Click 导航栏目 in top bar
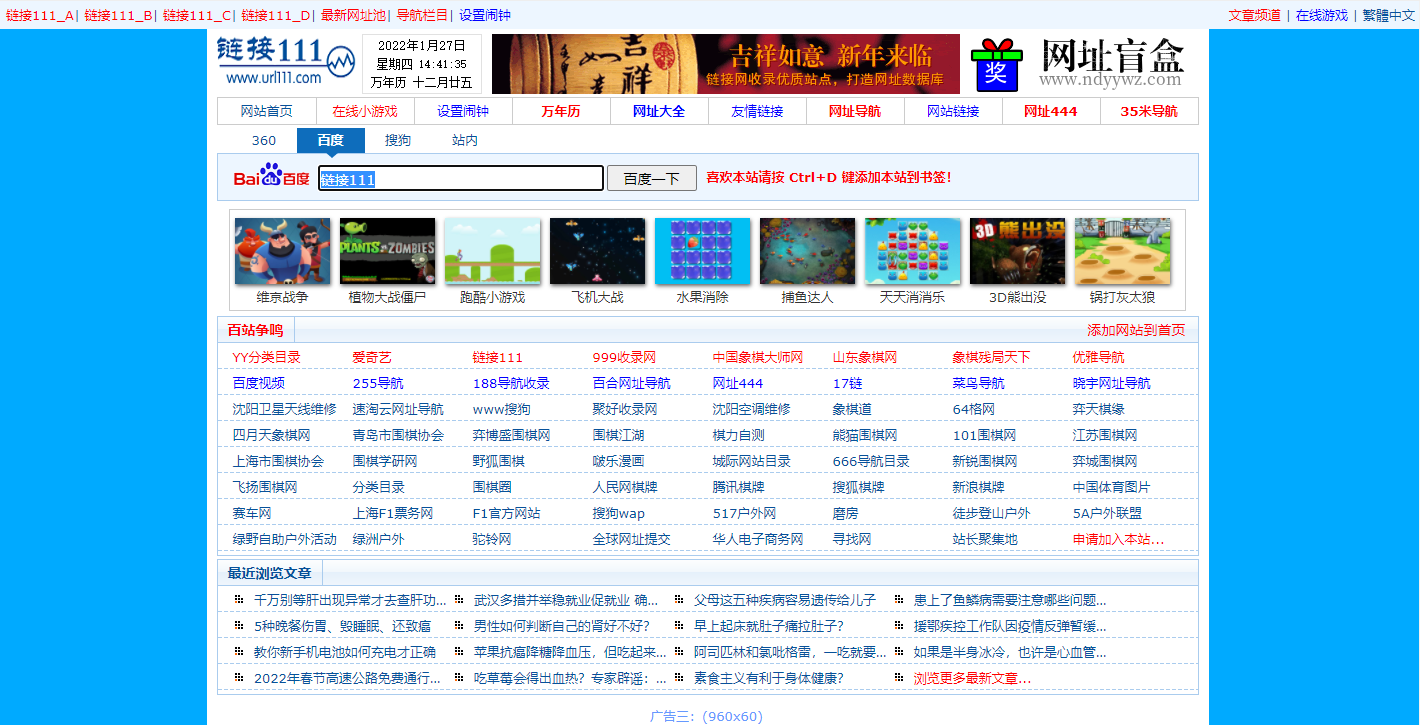Image resolution: width=1420 pixels, height=725 pixels. tap(422, 15)
